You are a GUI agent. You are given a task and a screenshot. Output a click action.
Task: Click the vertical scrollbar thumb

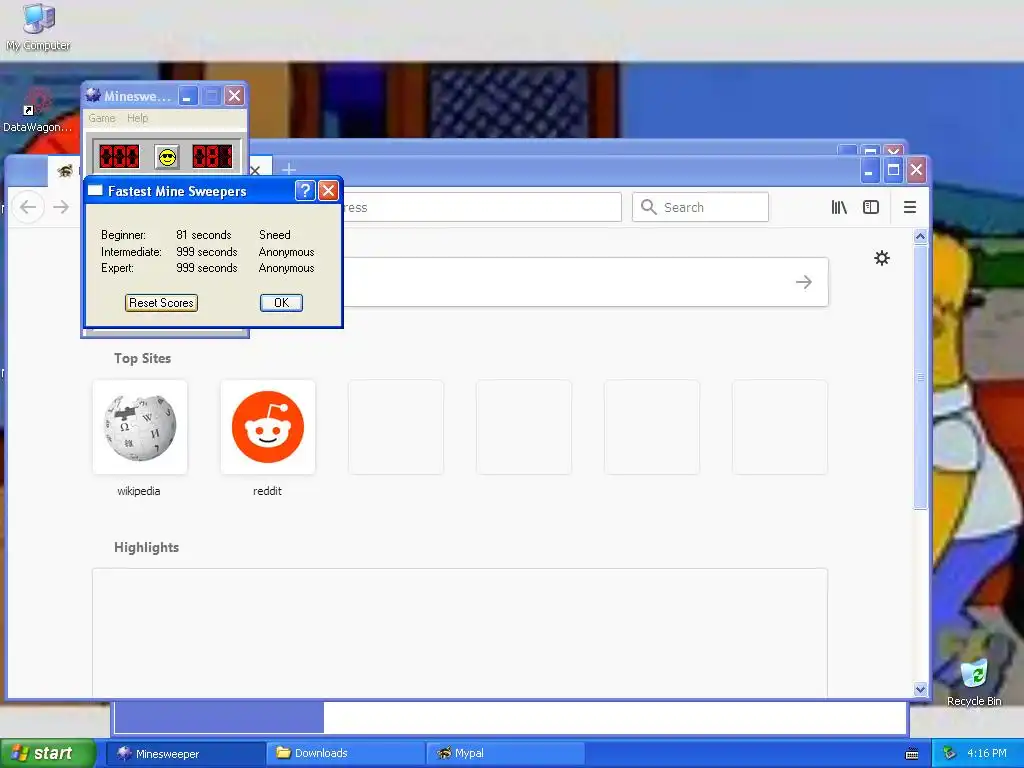(x=920, y=377)
